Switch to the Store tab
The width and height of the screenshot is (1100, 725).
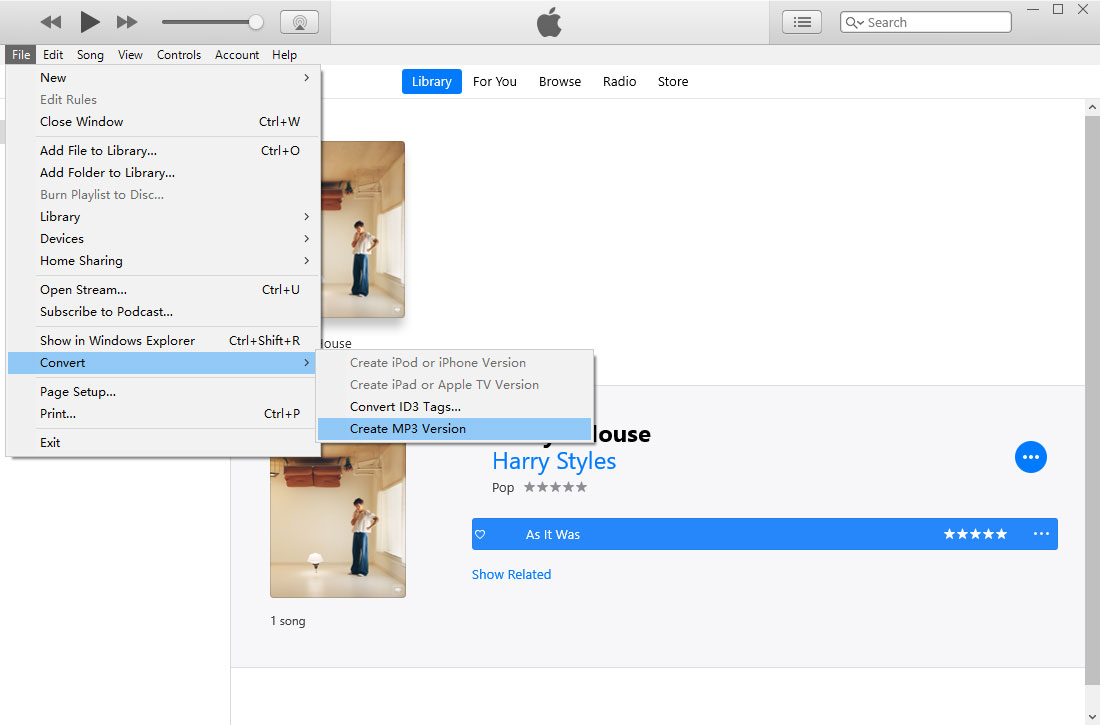(673, 81)
